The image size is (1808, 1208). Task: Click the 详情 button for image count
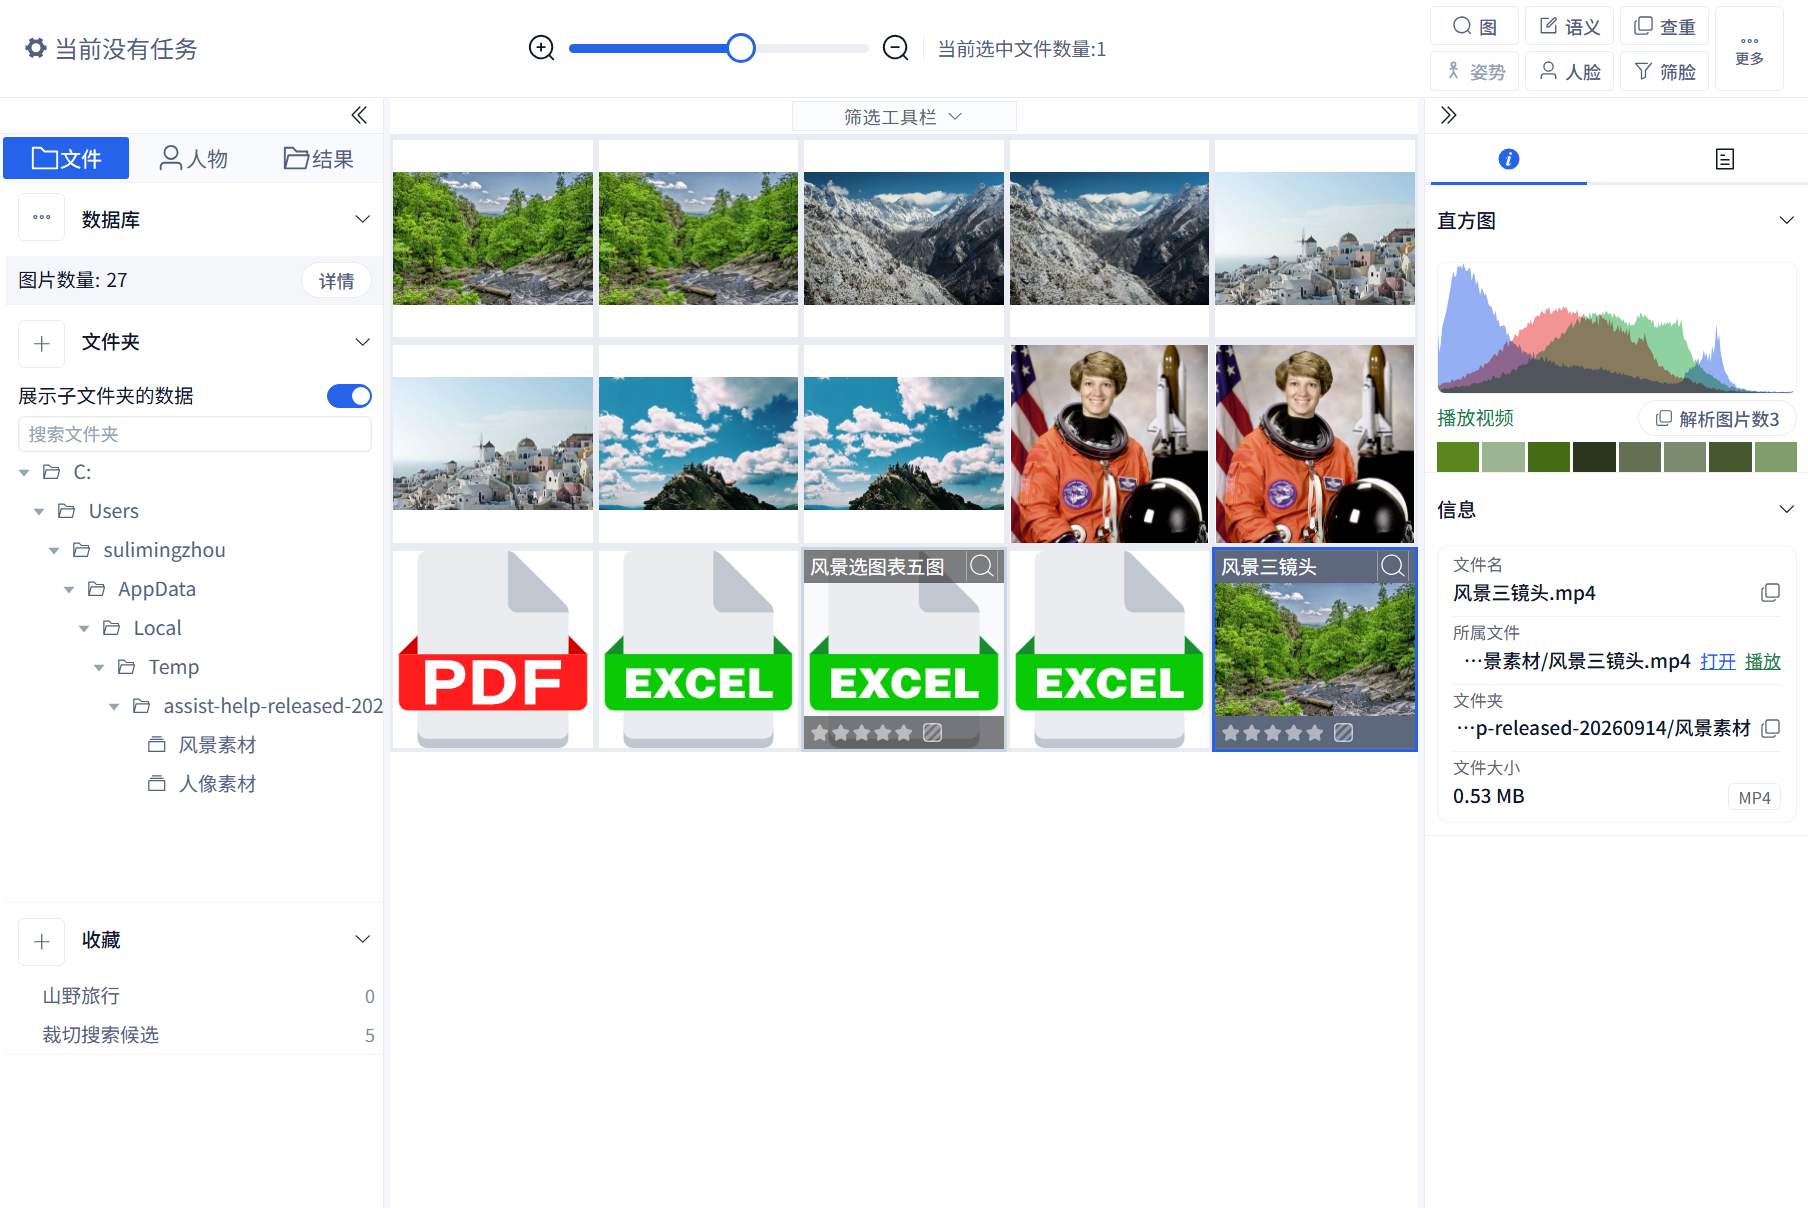[x=337, y=281]
